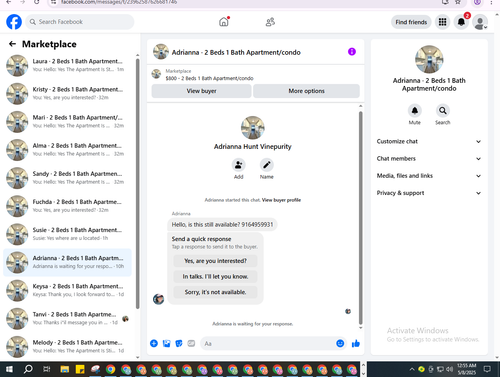
Task: Open the Facebook menu grid icon
Action: click(442, 22)
